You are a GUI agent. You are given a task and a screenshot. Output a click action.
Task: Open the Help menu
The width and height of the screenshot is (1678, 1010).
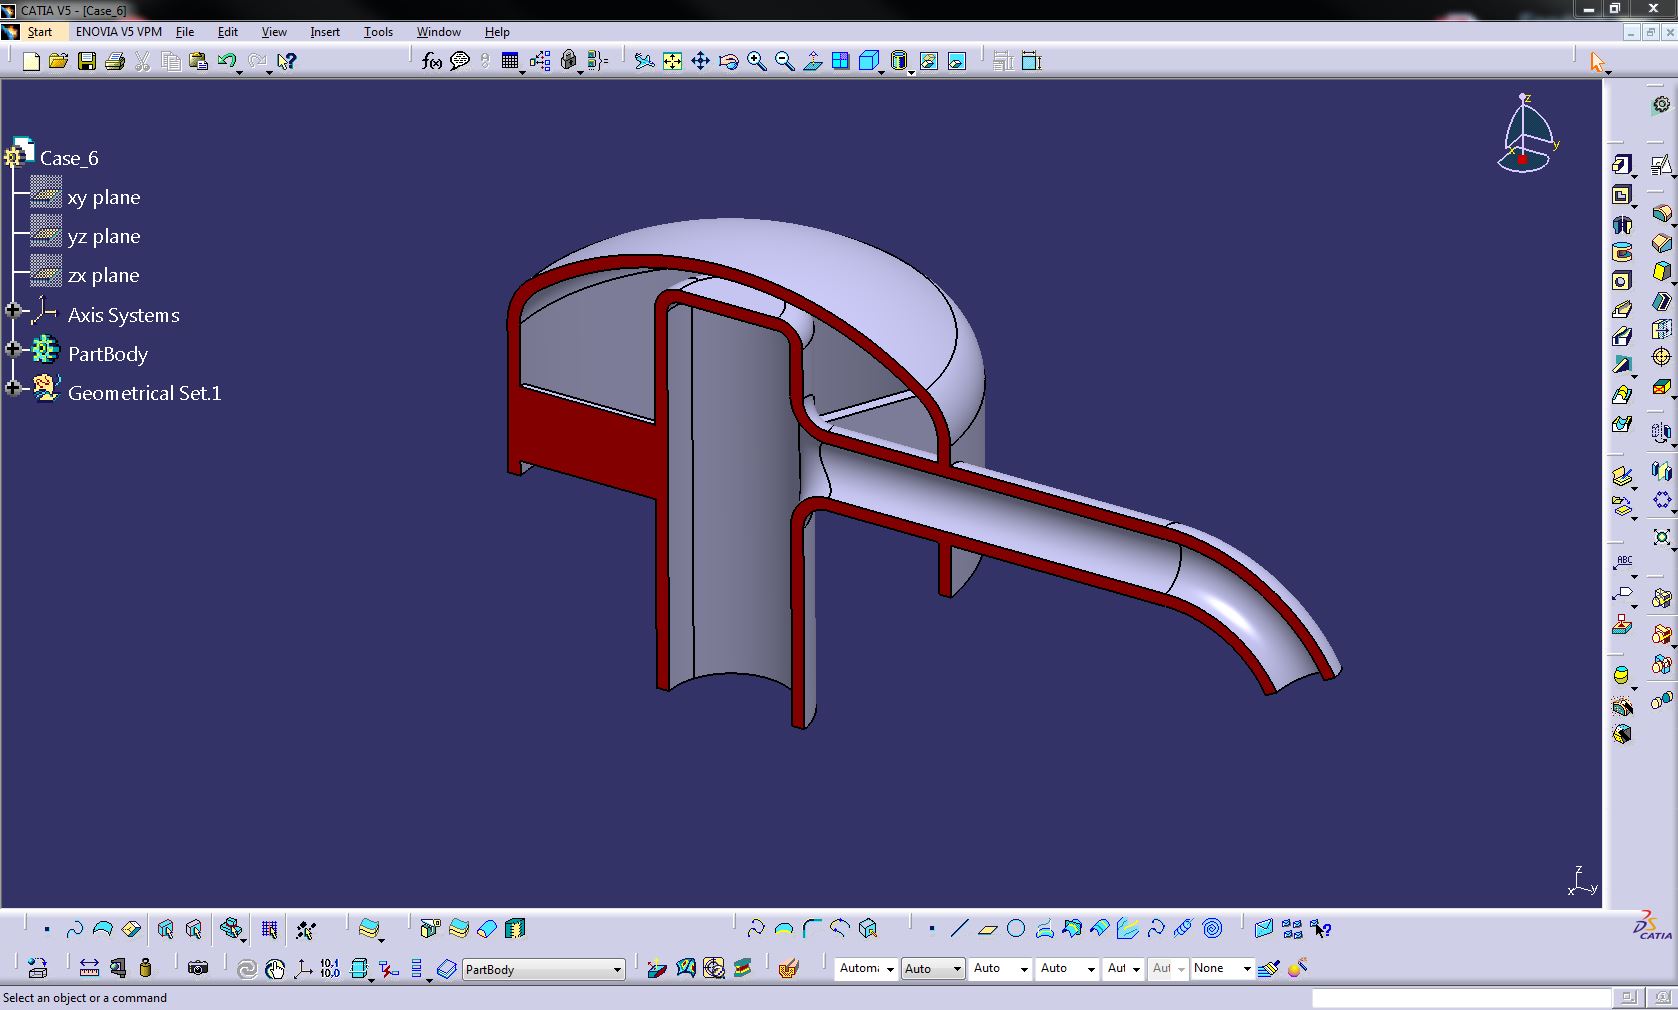(497, 32)
